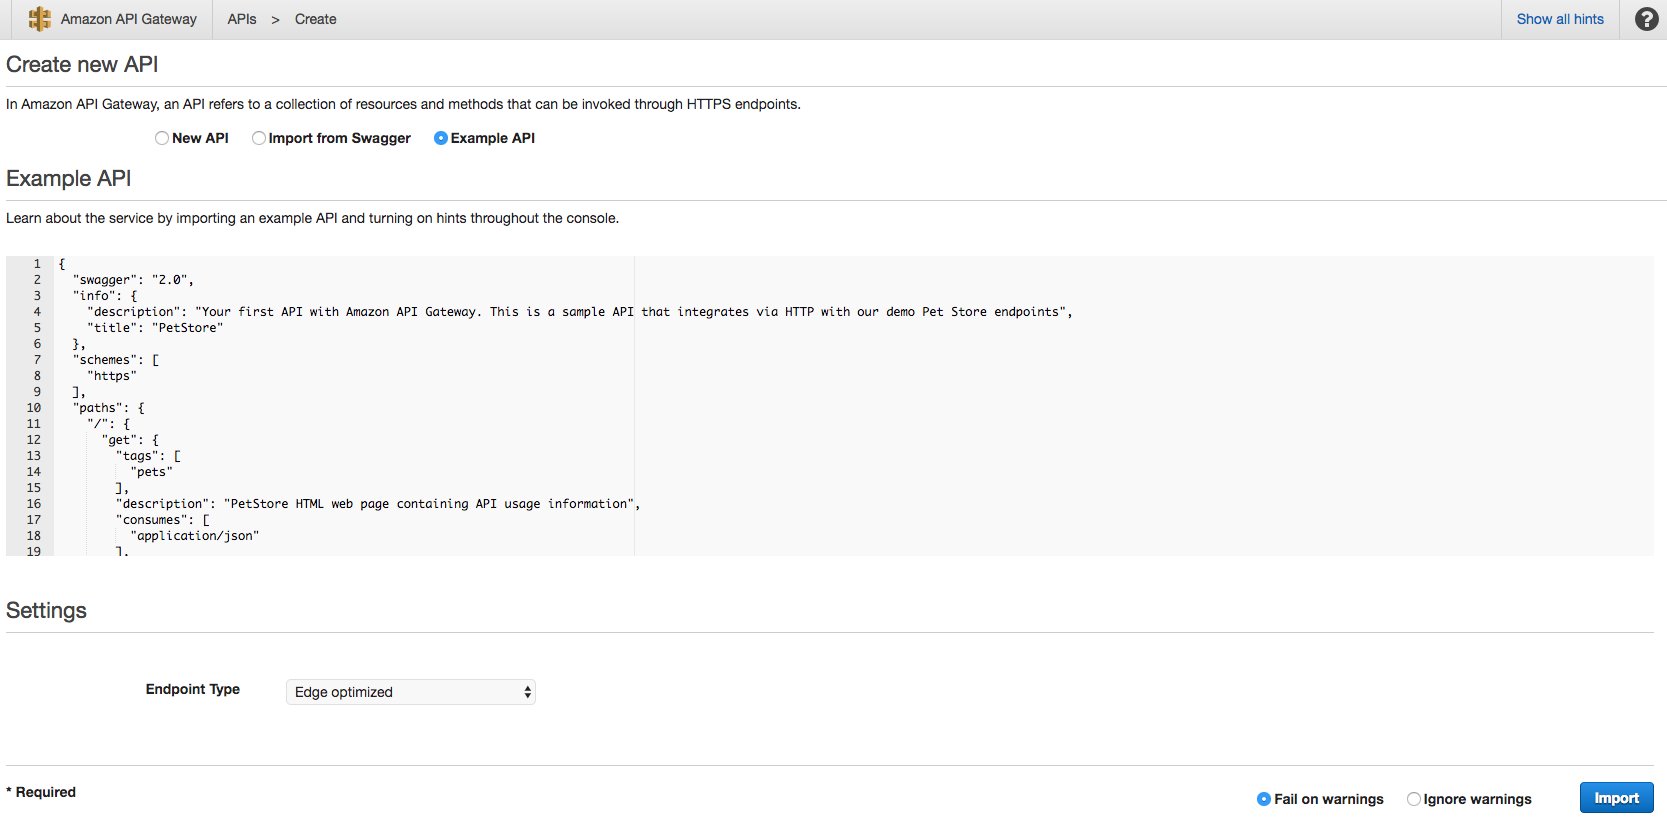Click line number 1 in gutter
1667x822 pixels.
pyautogui.click(x=37, y=264)
